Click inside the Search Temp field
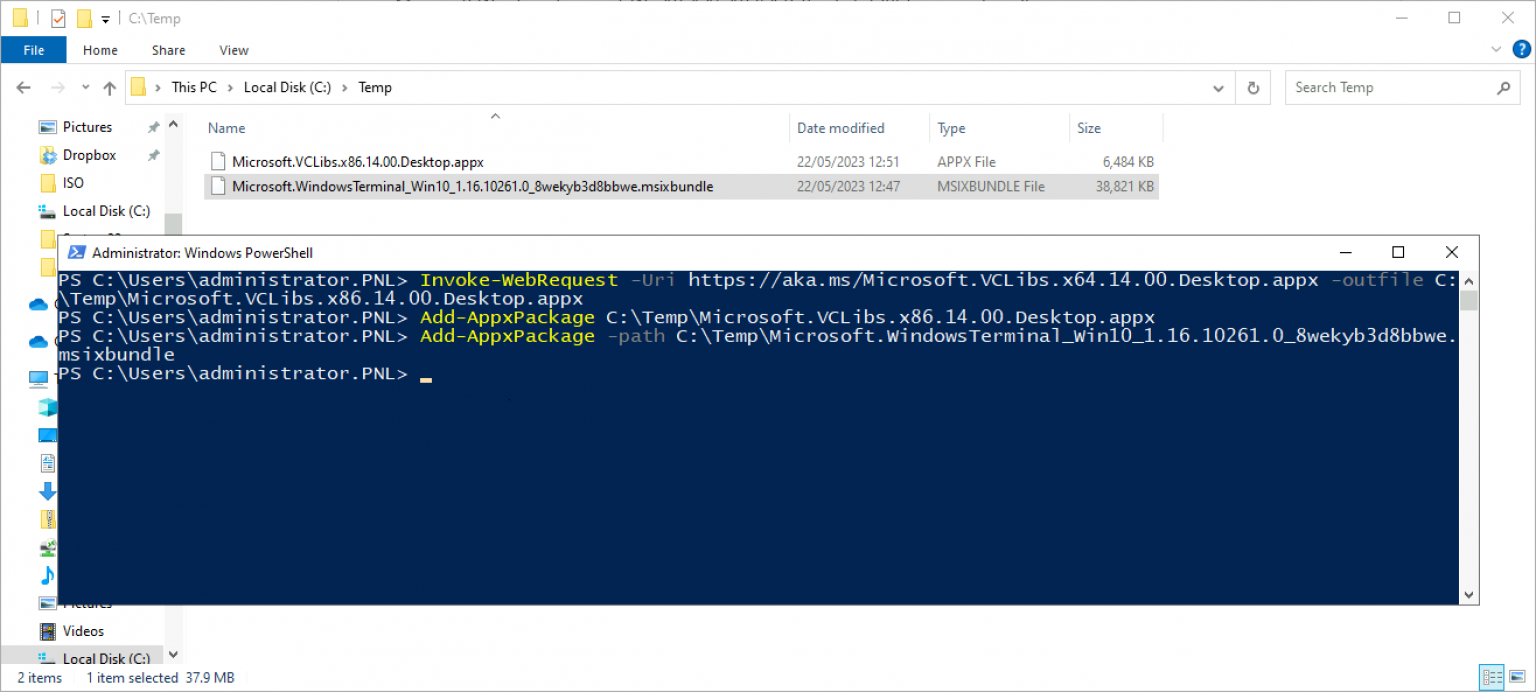 [1390, 87]
